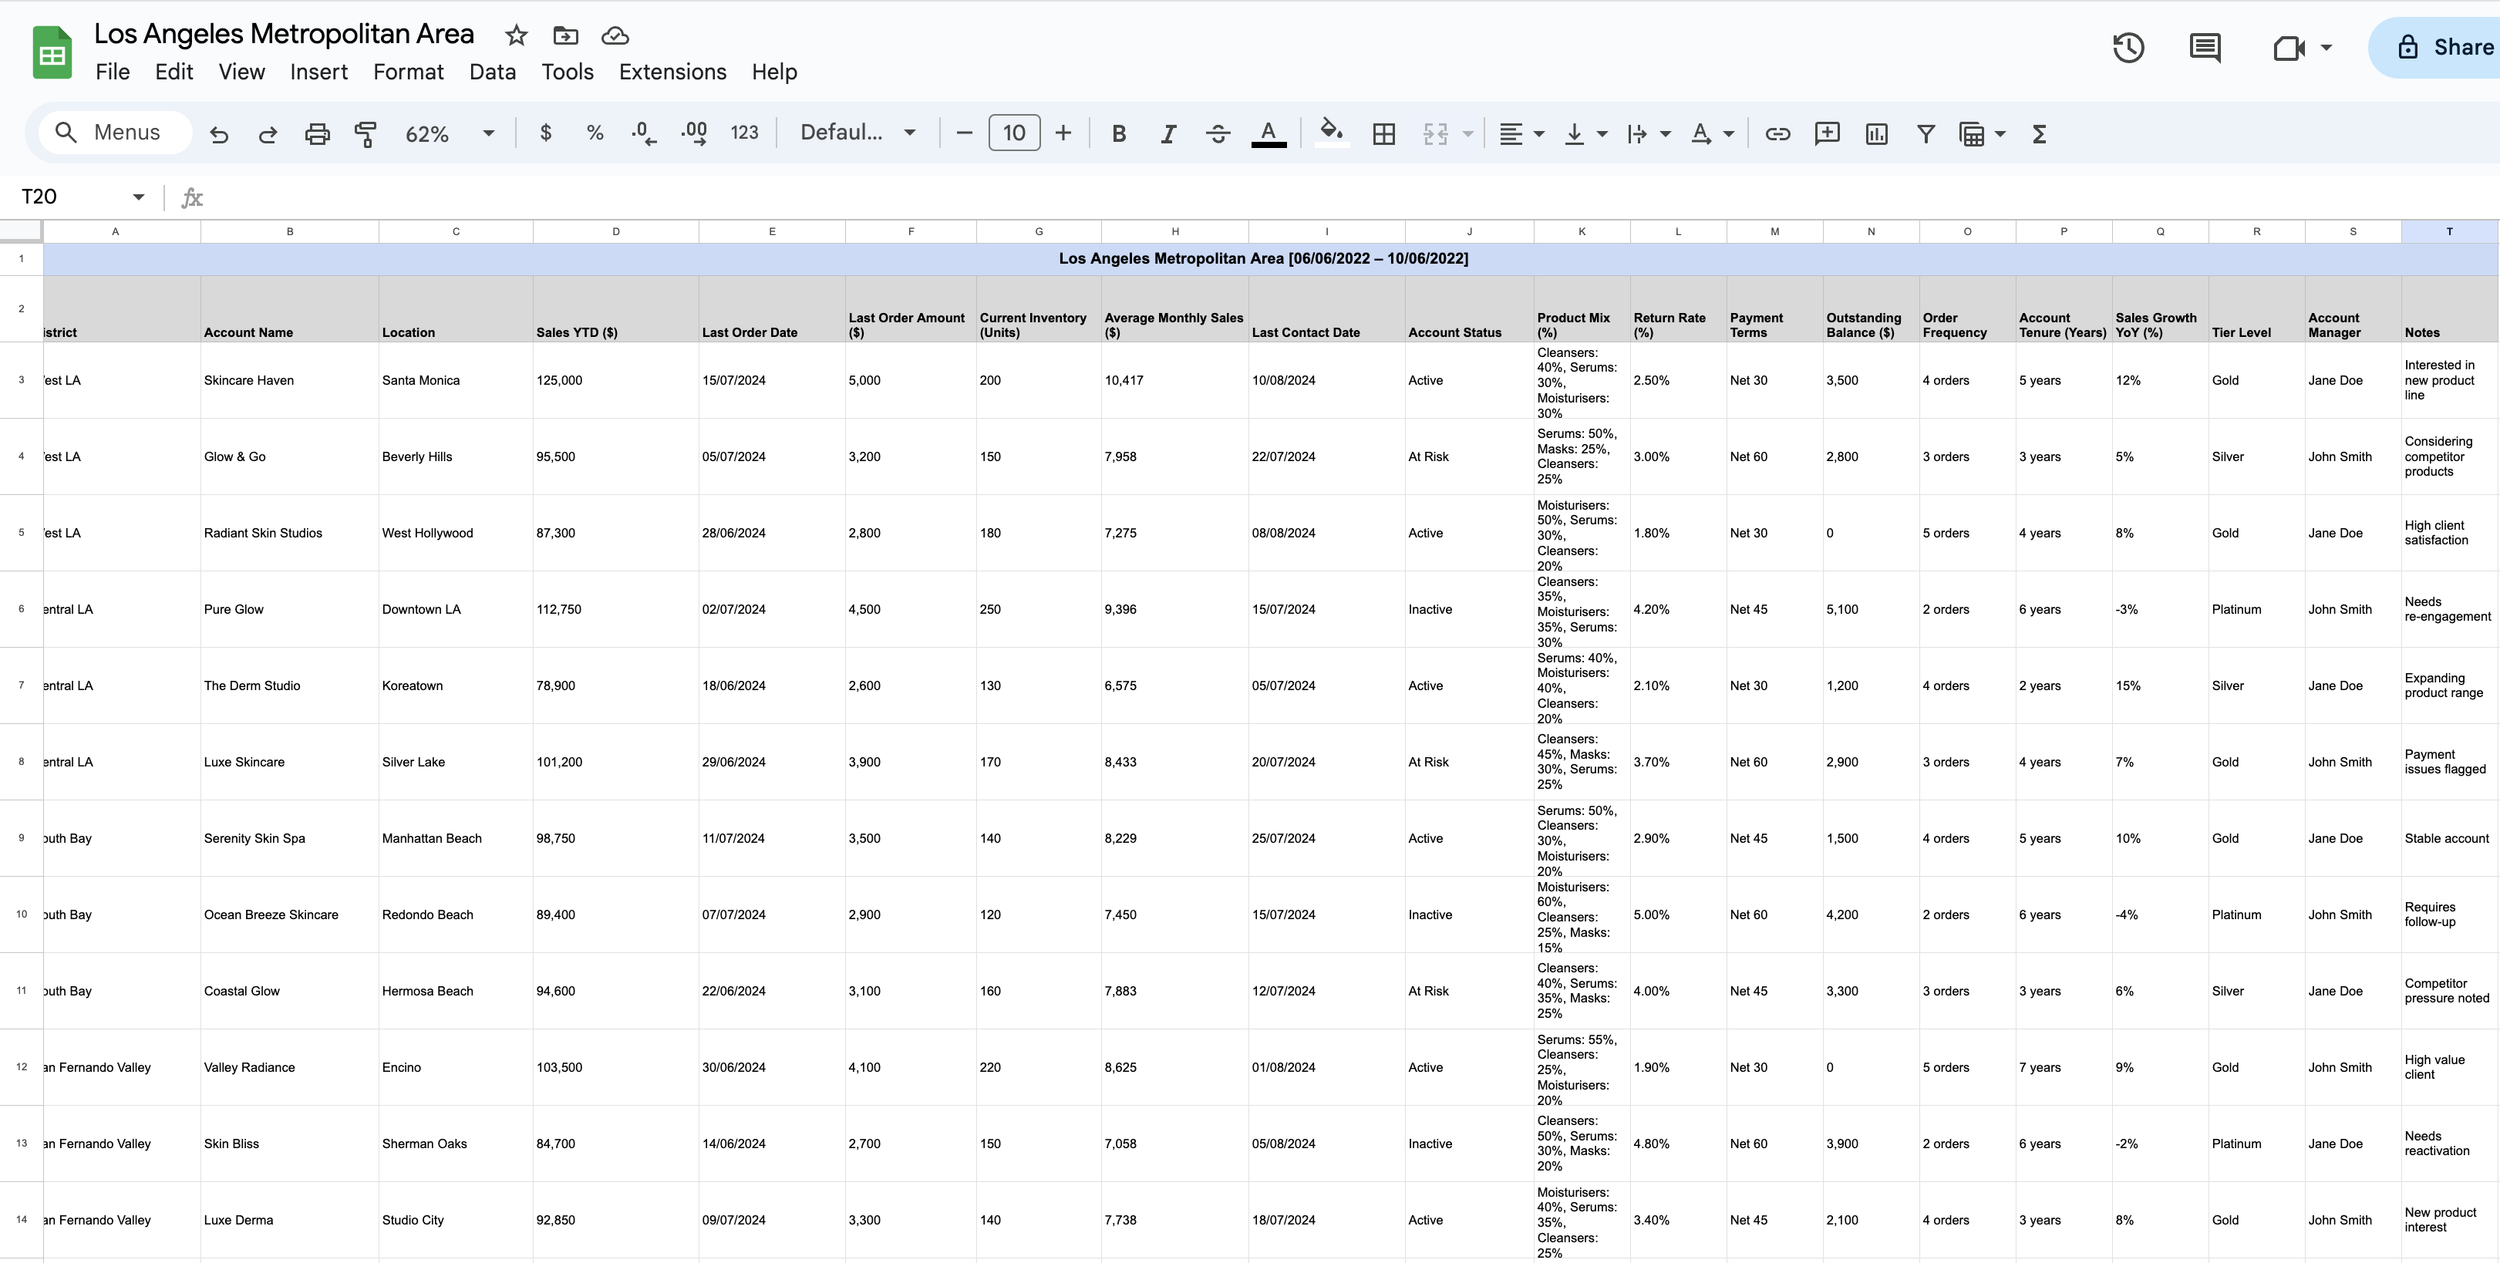Open the cell borders tool
2500x1263 pixels.
(1384, 133)
